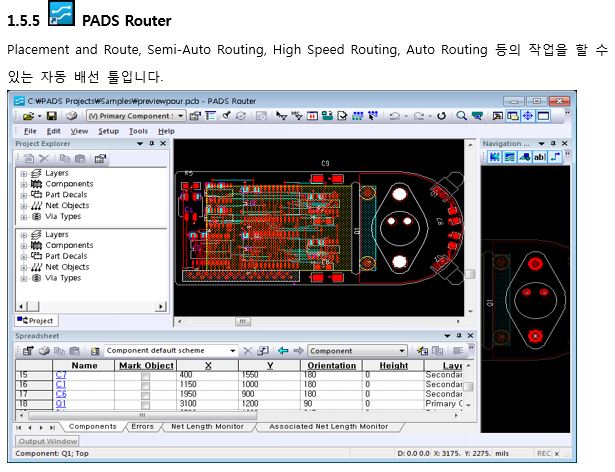The height and width of the screenshot is (472, 615).
Task: Open the main toolbar Properties icon
Action: click(x=195, y=116)
